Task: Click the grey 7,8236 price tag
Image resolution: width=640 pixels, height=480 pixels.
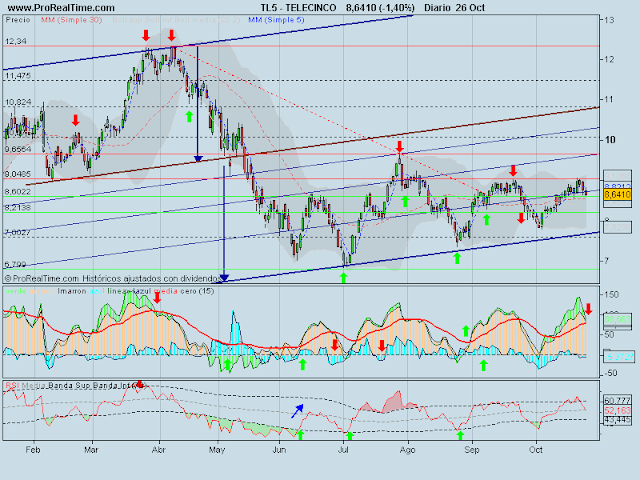Action: point(618,227)
